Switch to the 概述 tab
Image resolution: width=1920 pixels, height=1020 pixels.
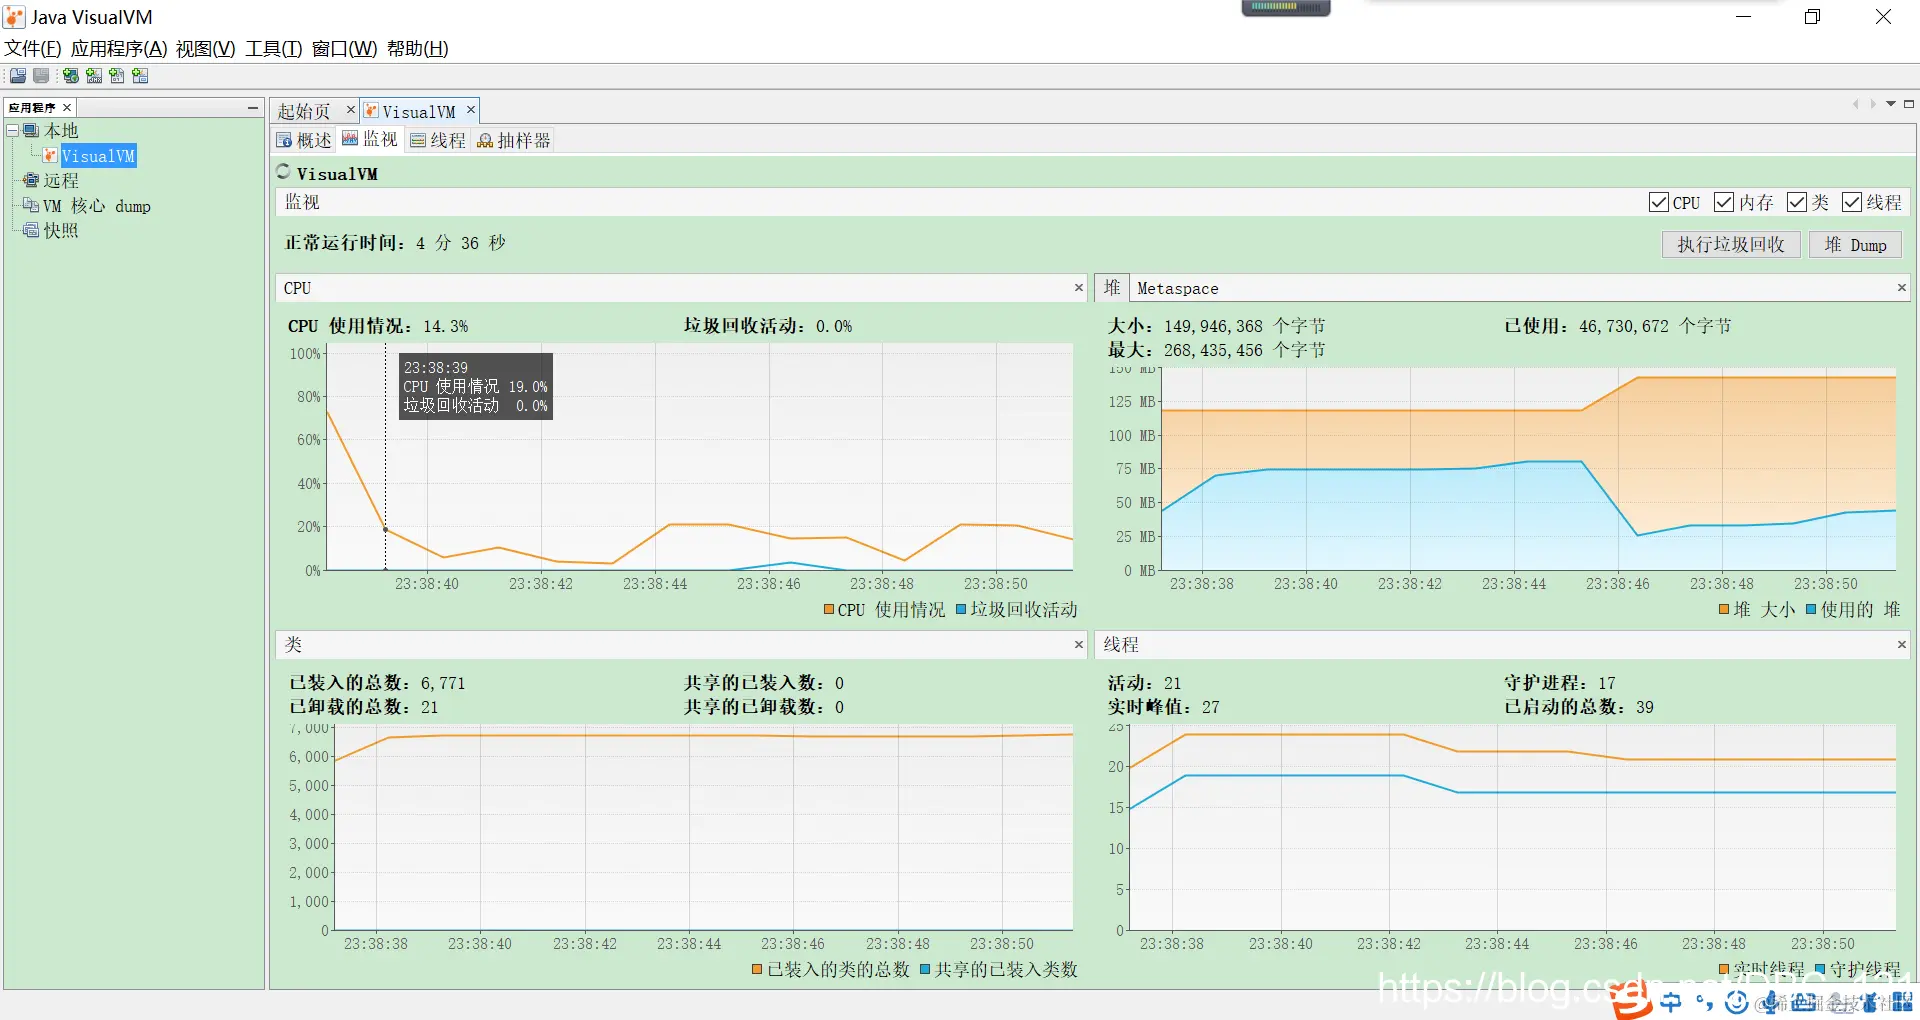[304, 141]
